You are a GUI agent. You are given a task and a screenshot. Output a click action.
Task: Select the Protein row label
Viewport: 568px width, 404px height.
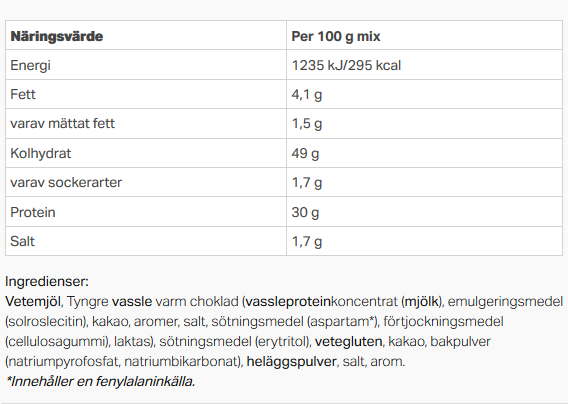pyautogui.click(x=33, y=212)
